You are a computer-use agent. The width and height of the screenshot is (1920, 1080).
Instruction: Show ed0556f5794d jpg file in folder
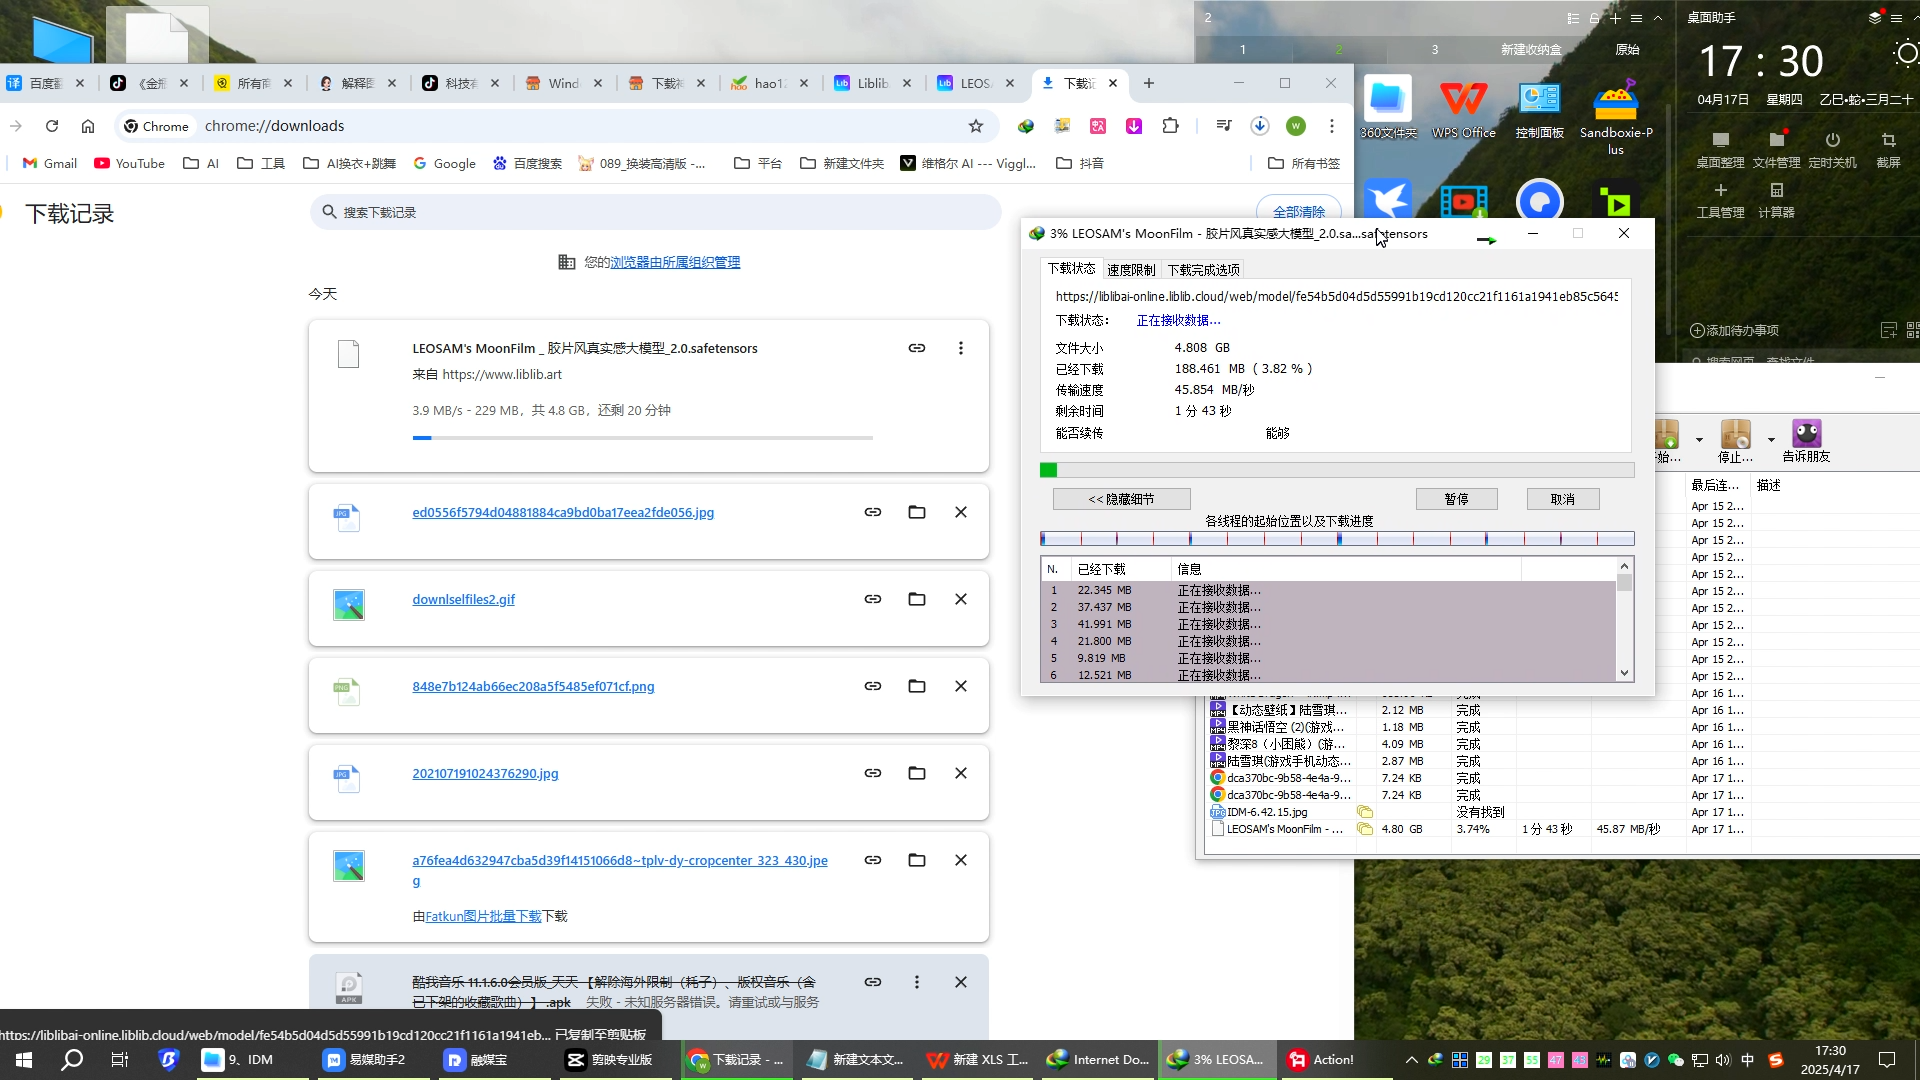click(x=917, y=512)
